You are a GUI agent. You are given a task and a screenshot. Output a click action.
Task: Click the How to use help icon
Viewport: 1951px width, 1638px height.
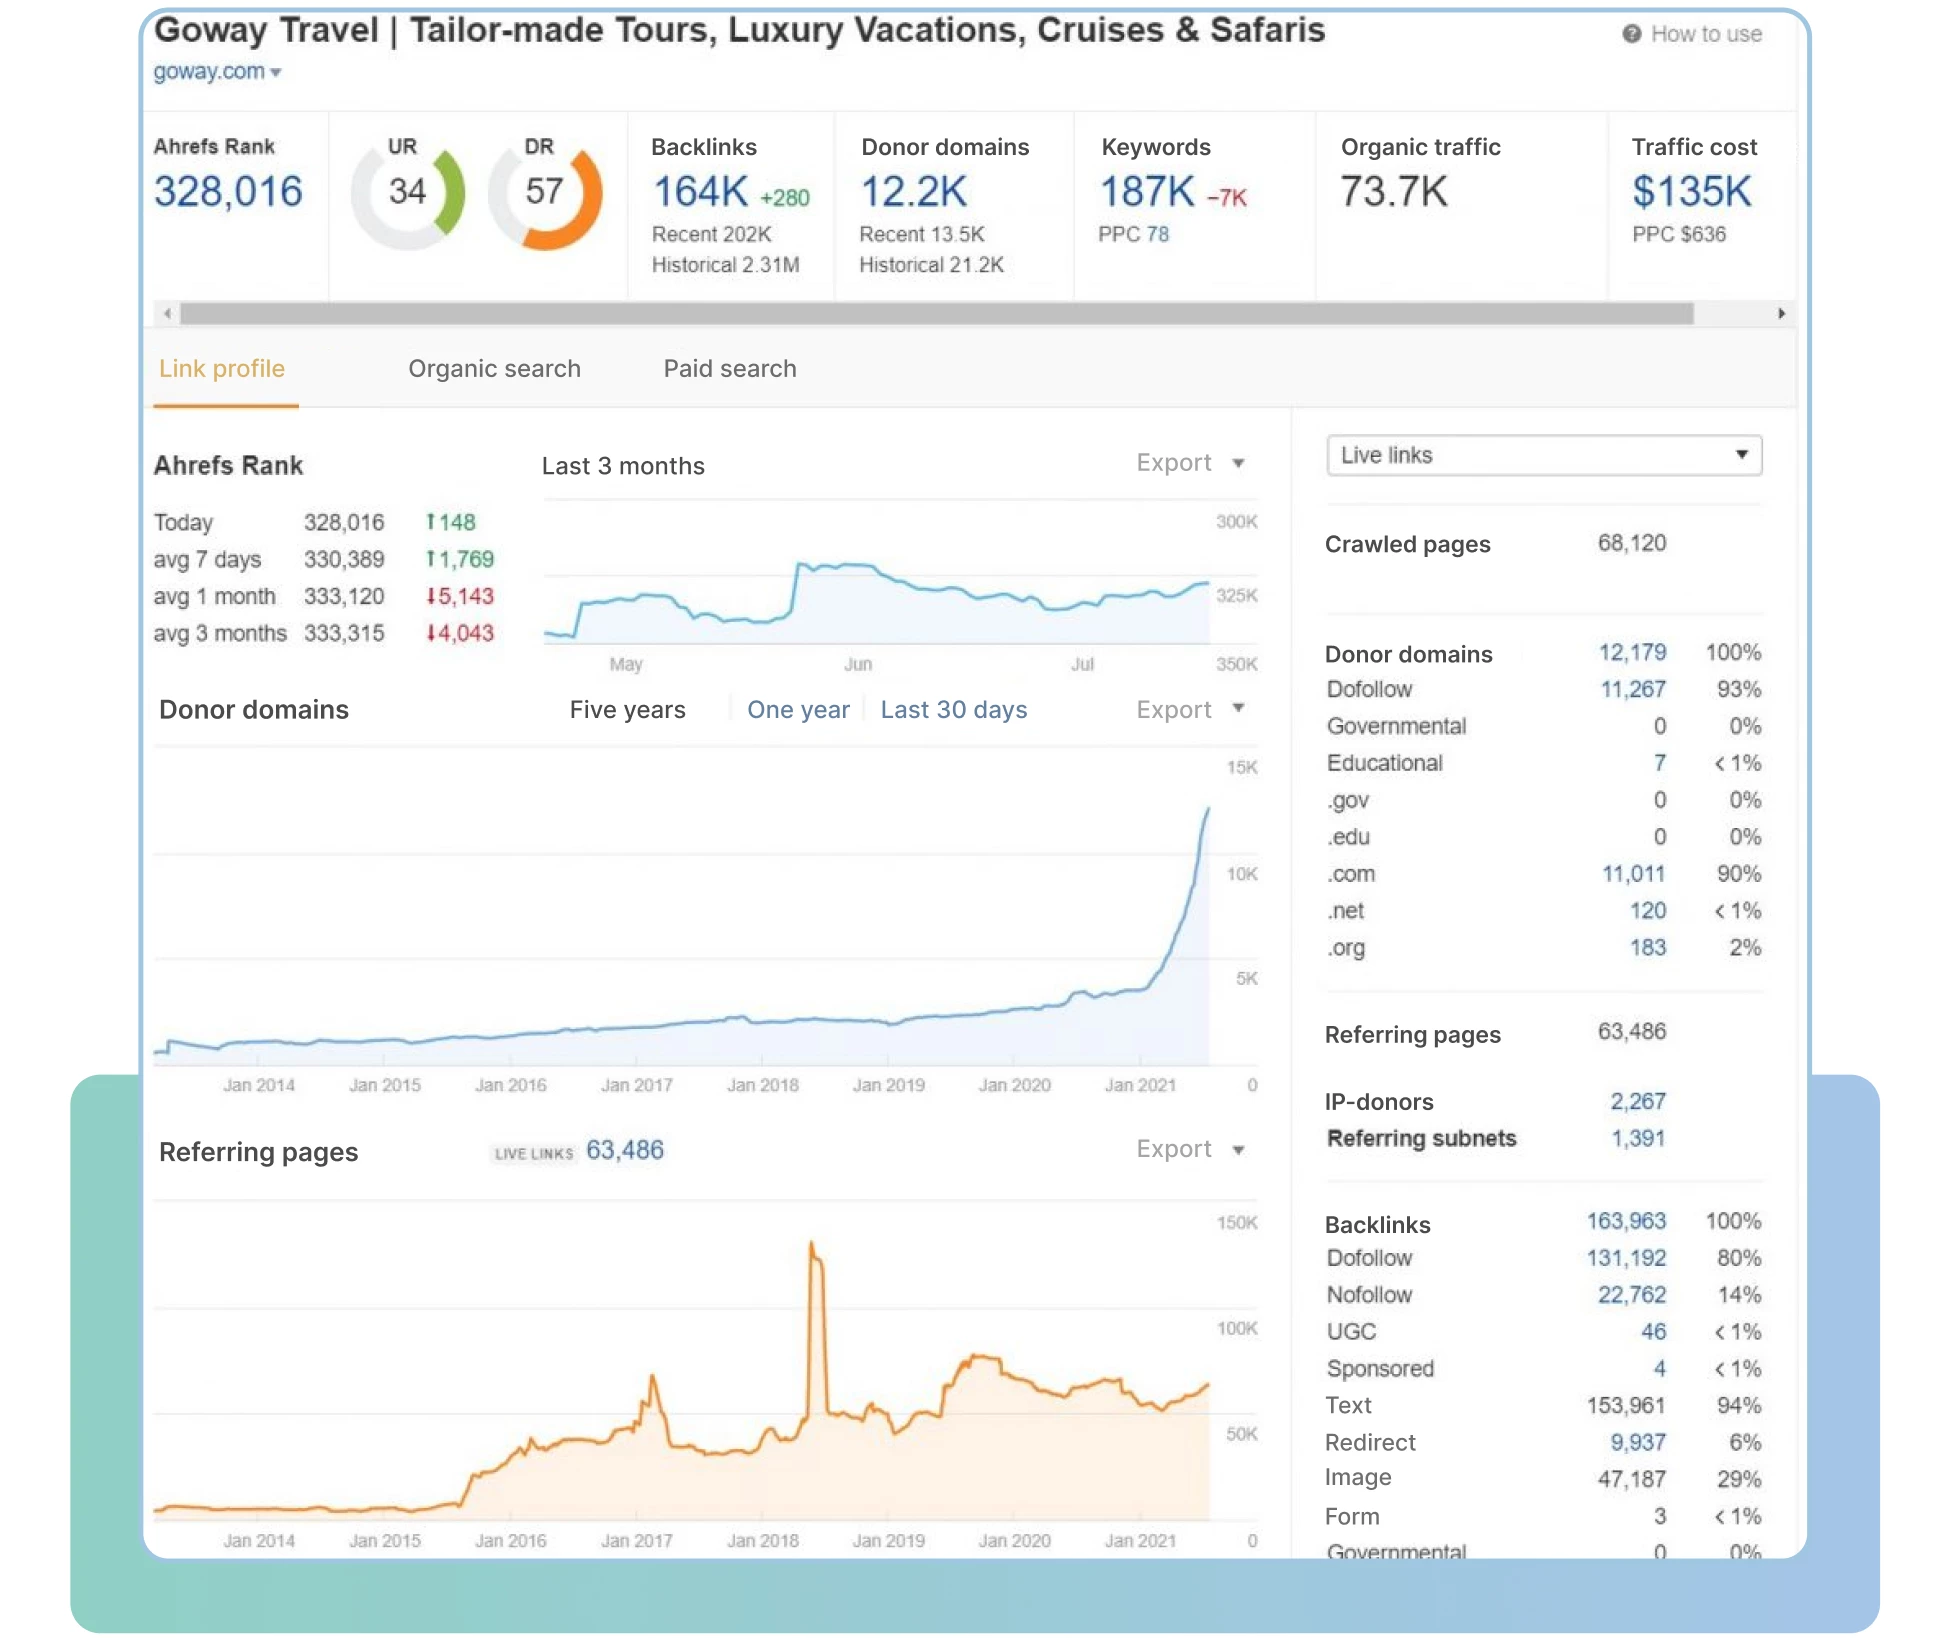tap(1631, 34)
